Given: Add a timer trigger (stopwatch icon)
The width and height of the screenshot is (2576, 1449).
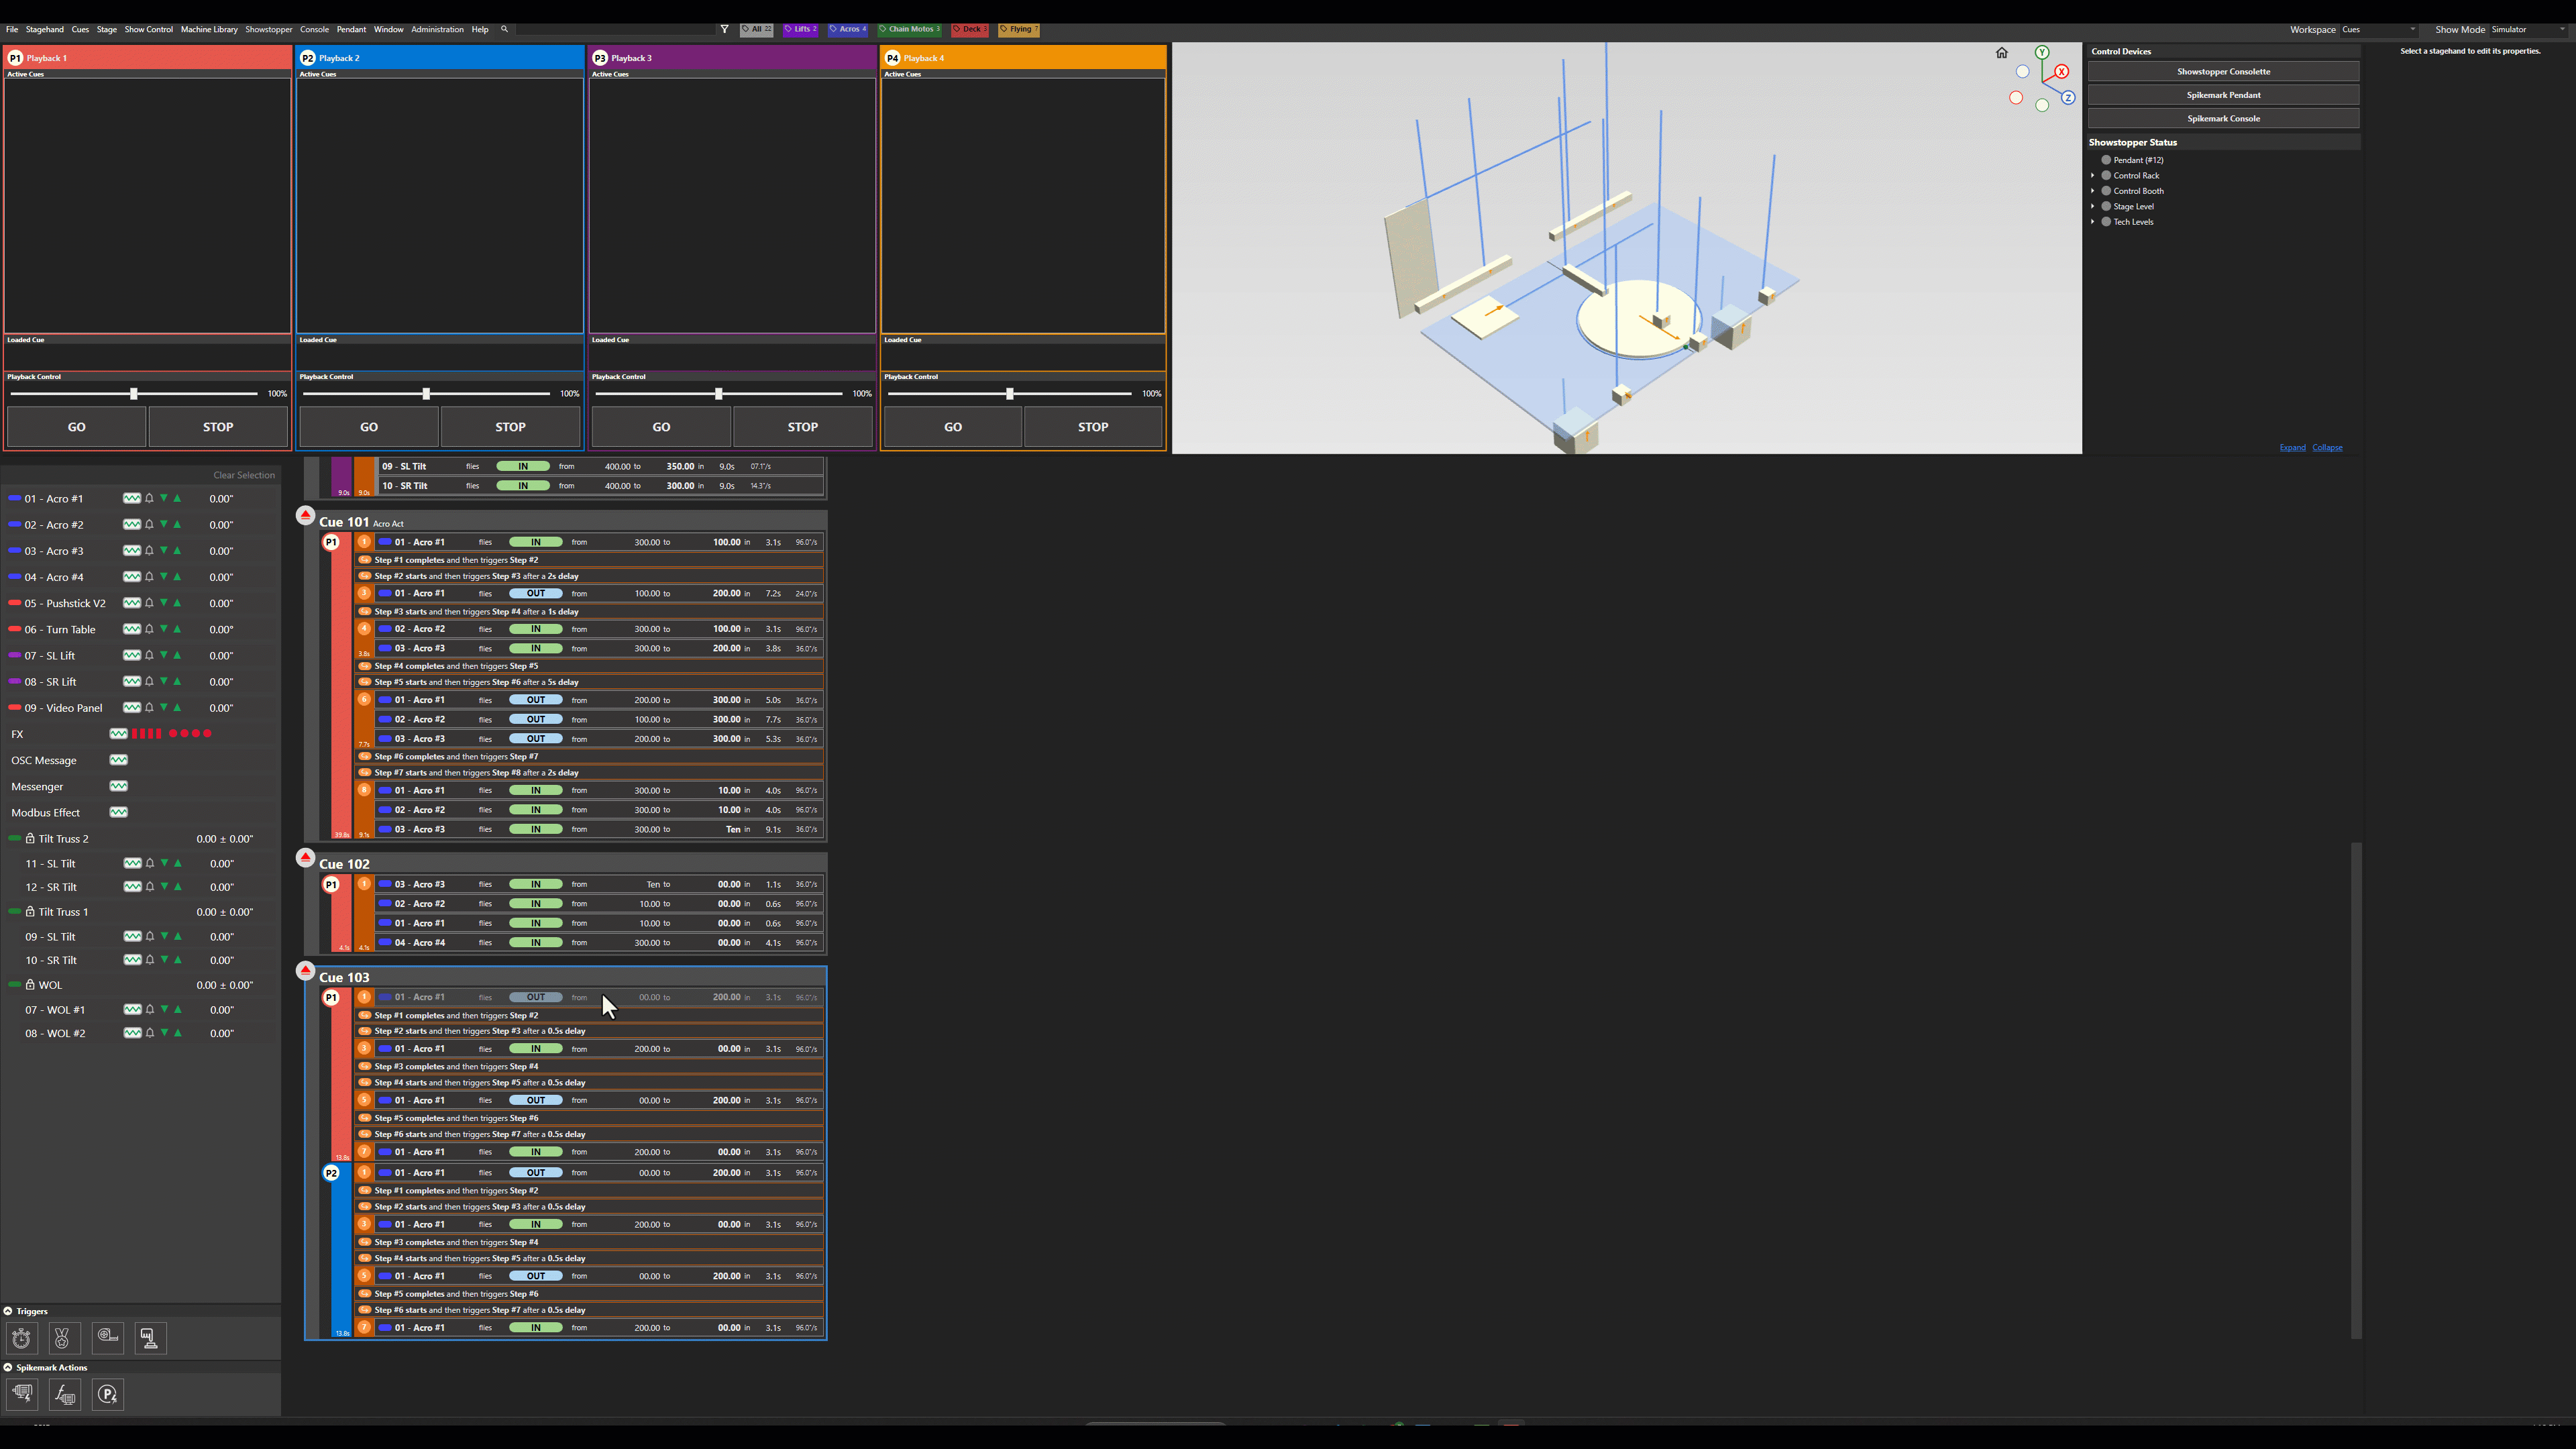Looking at the screenshot, I should click(x=22, y=1338).
